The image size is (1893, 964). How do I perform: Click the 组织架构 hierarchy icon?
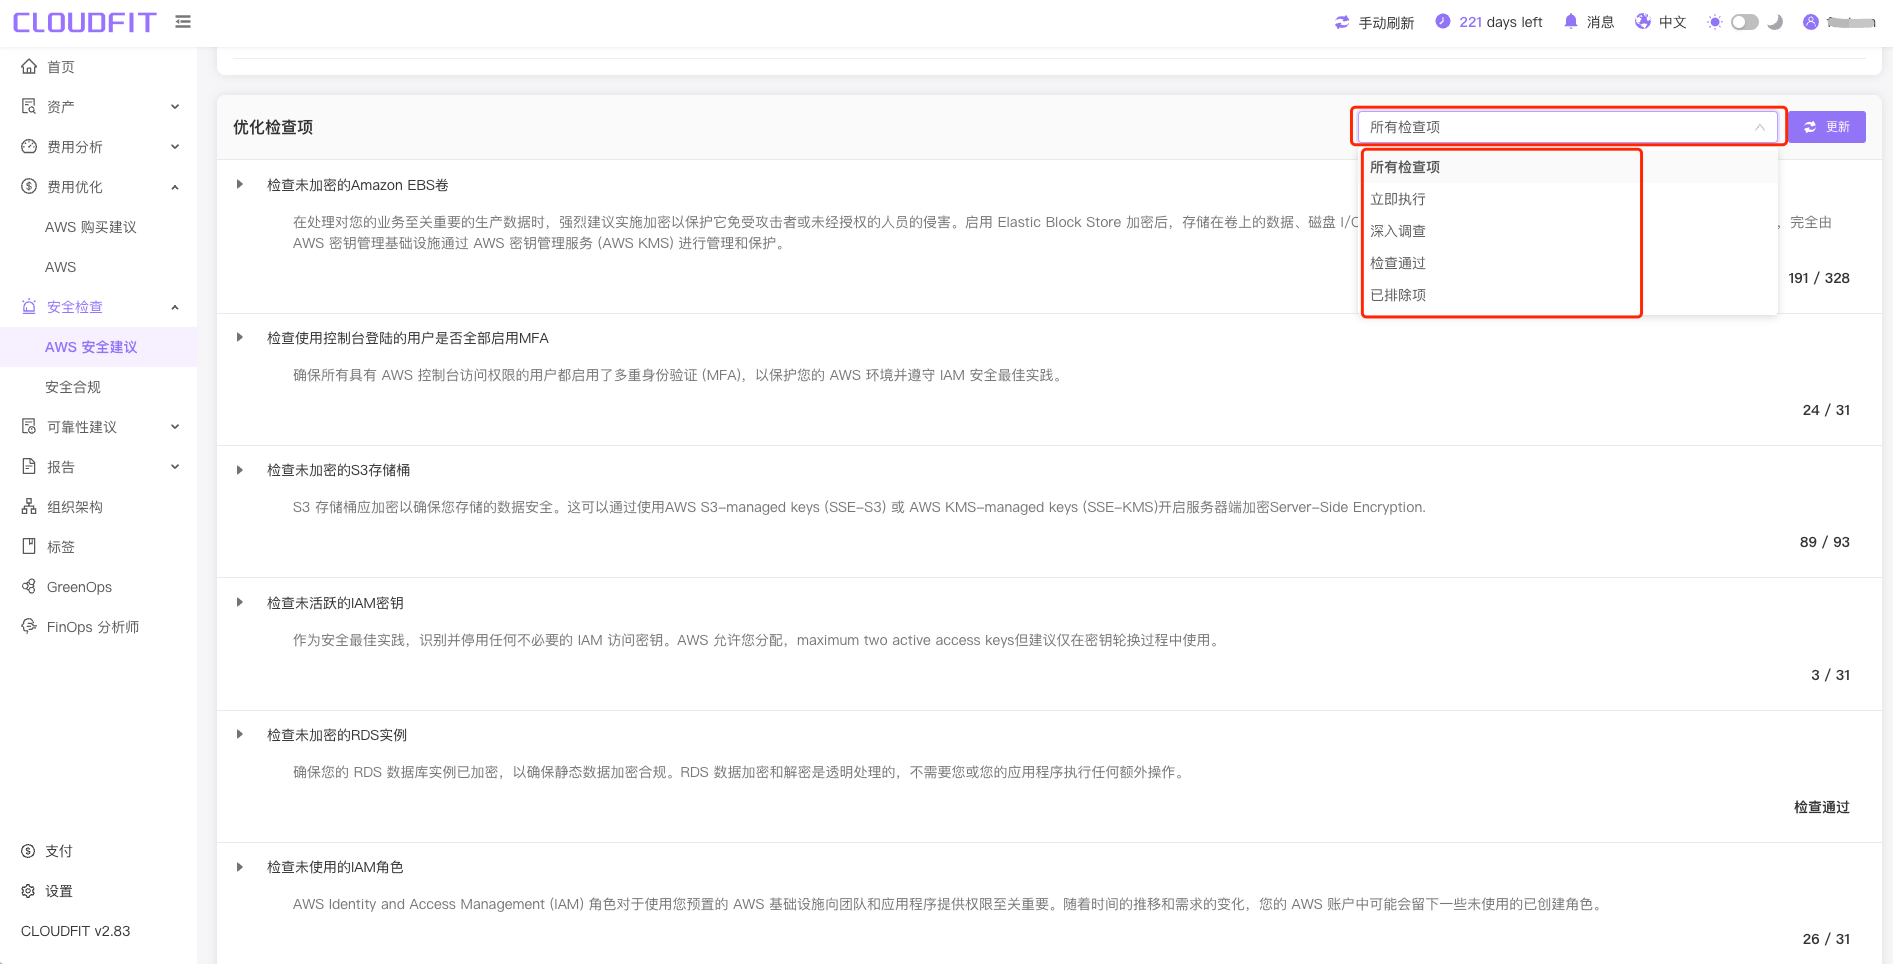29,506
